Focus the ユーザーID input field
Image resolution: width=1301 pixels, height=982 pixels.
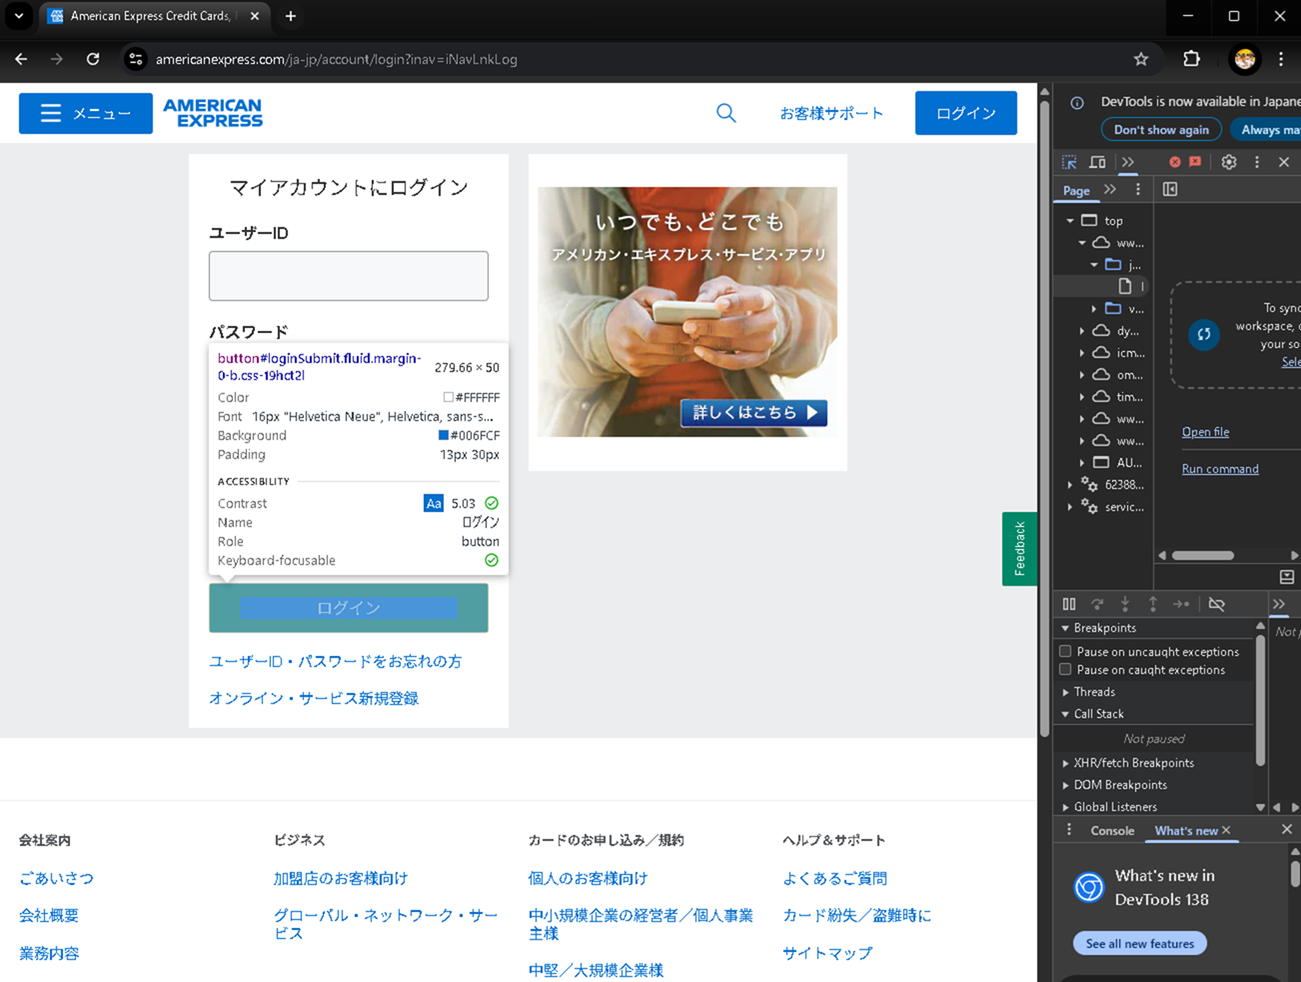point(349,276)
